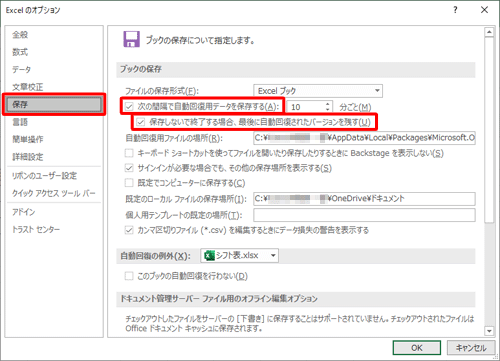
Task: Enable hiding Backstage for keyboard shortcuts
Action: click(x=129, y=153)
